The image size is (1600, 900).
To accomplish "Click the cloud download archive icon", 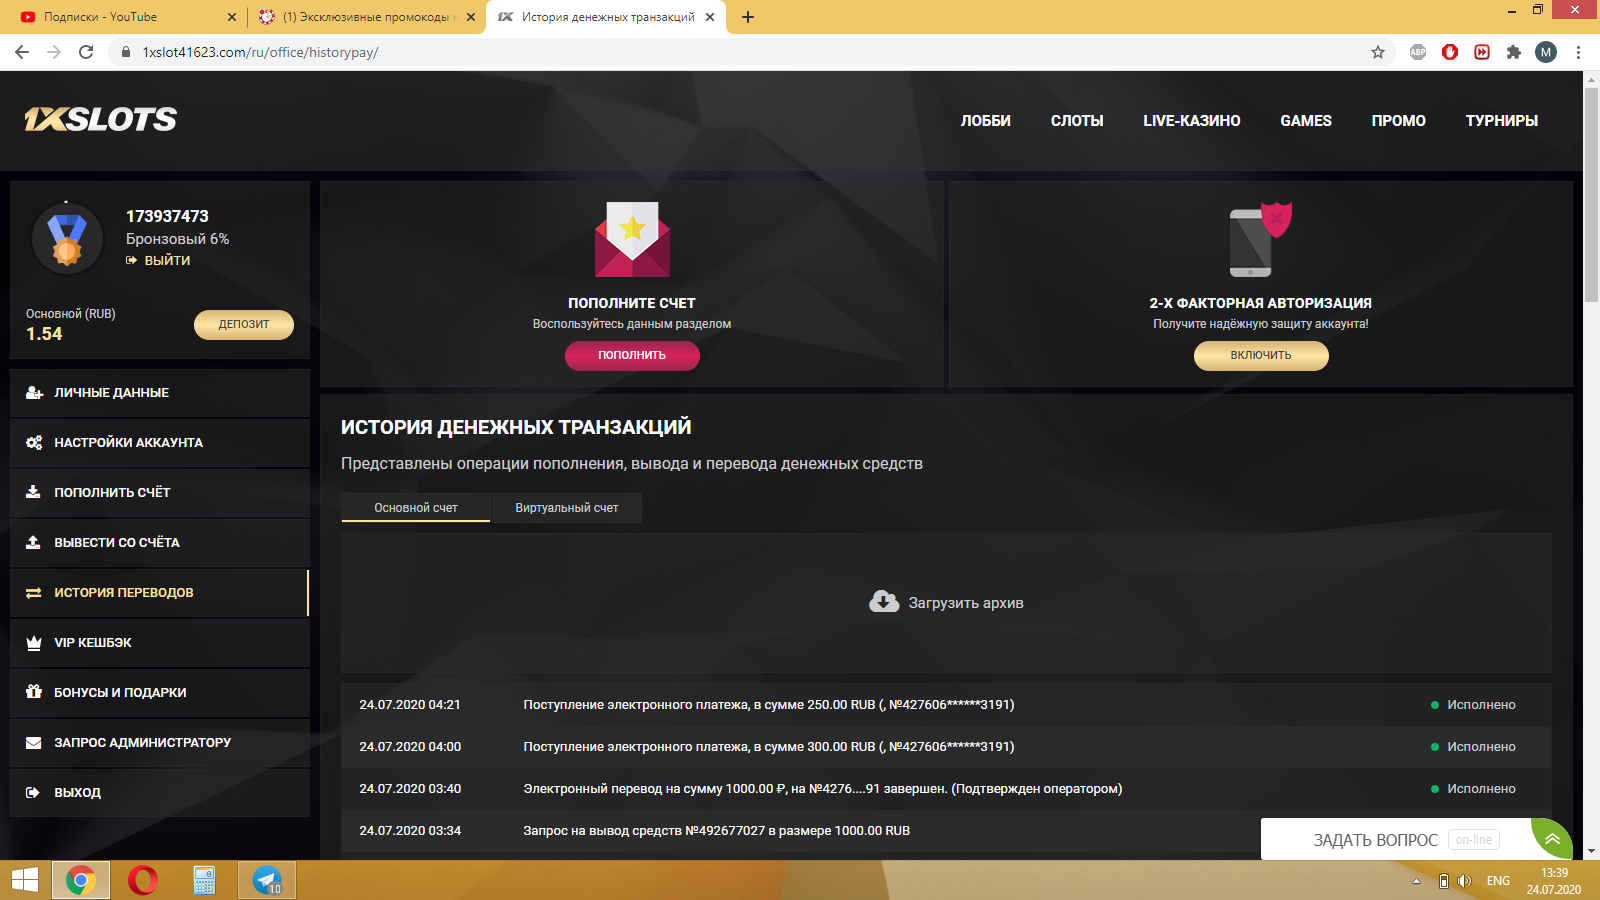I will click(x=884, y=602).
